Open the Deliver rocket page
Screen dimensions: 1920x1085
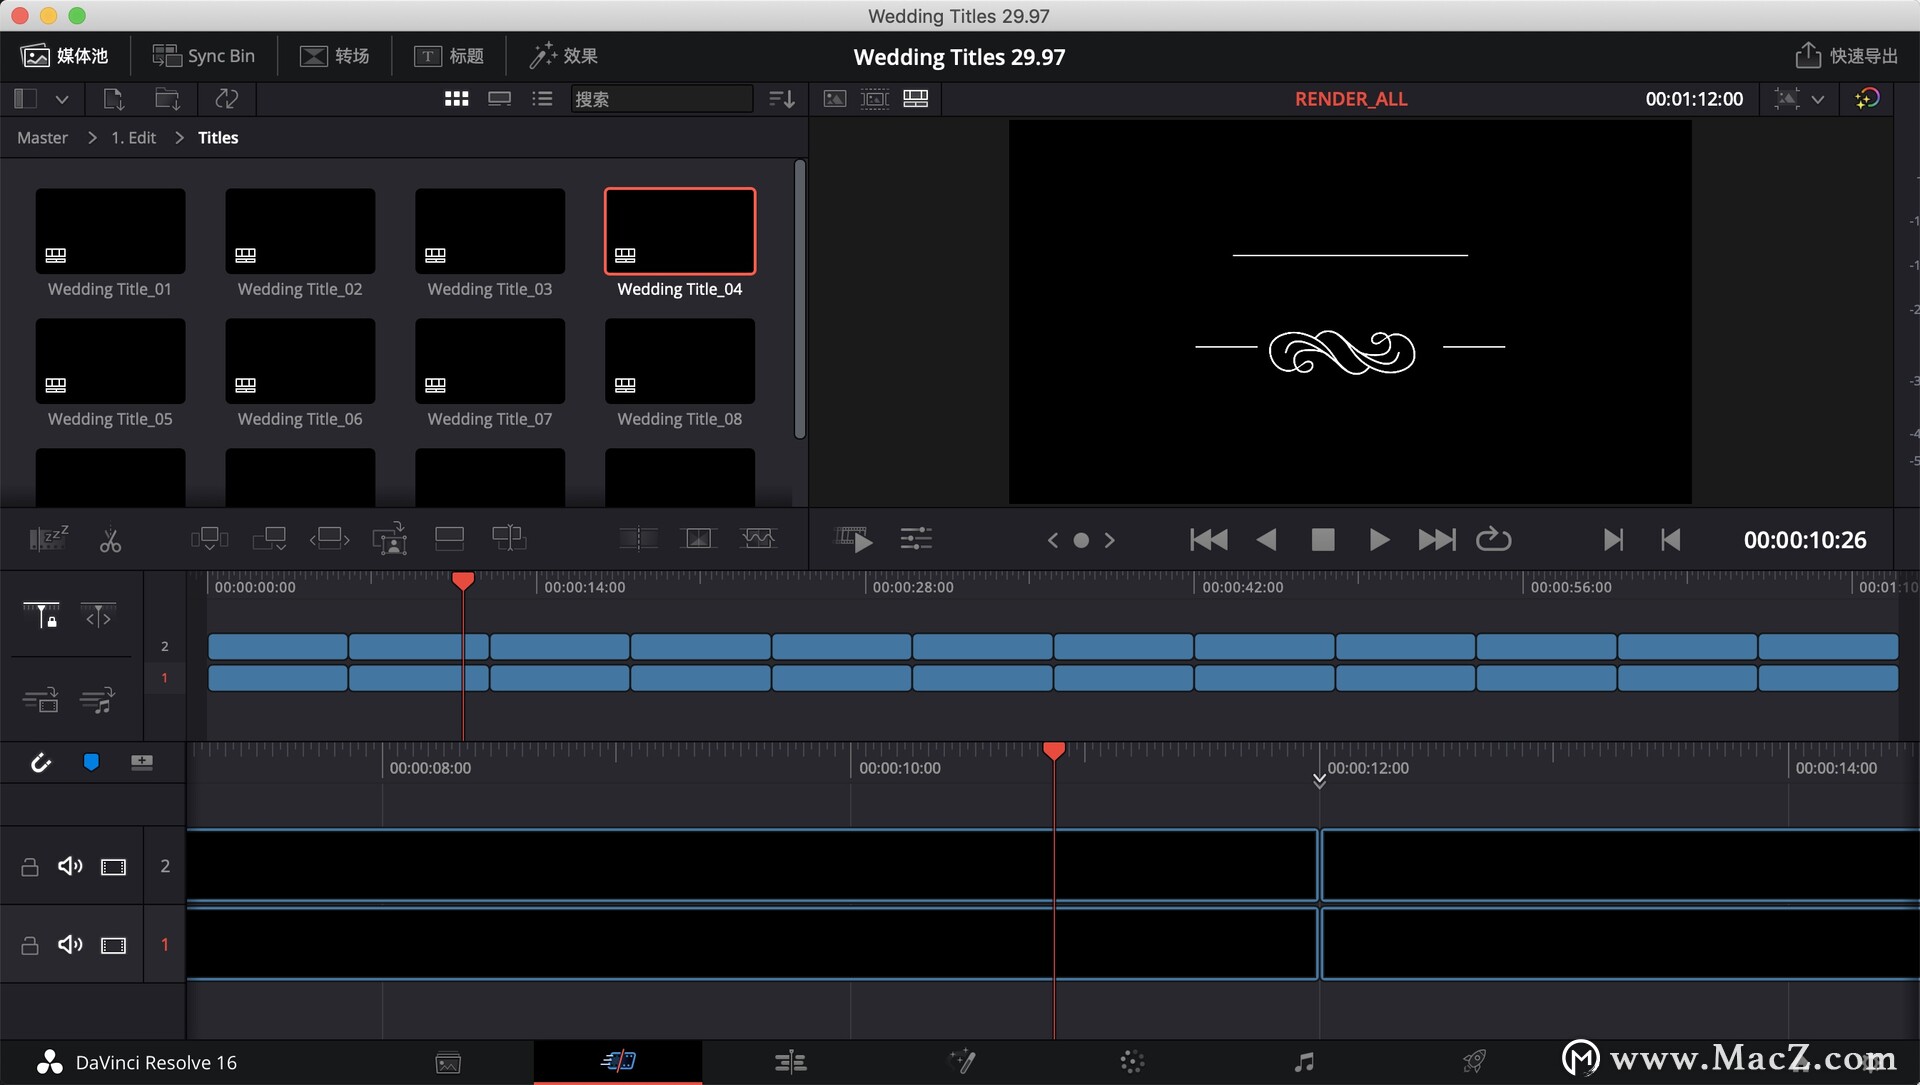point(1473,1062)
